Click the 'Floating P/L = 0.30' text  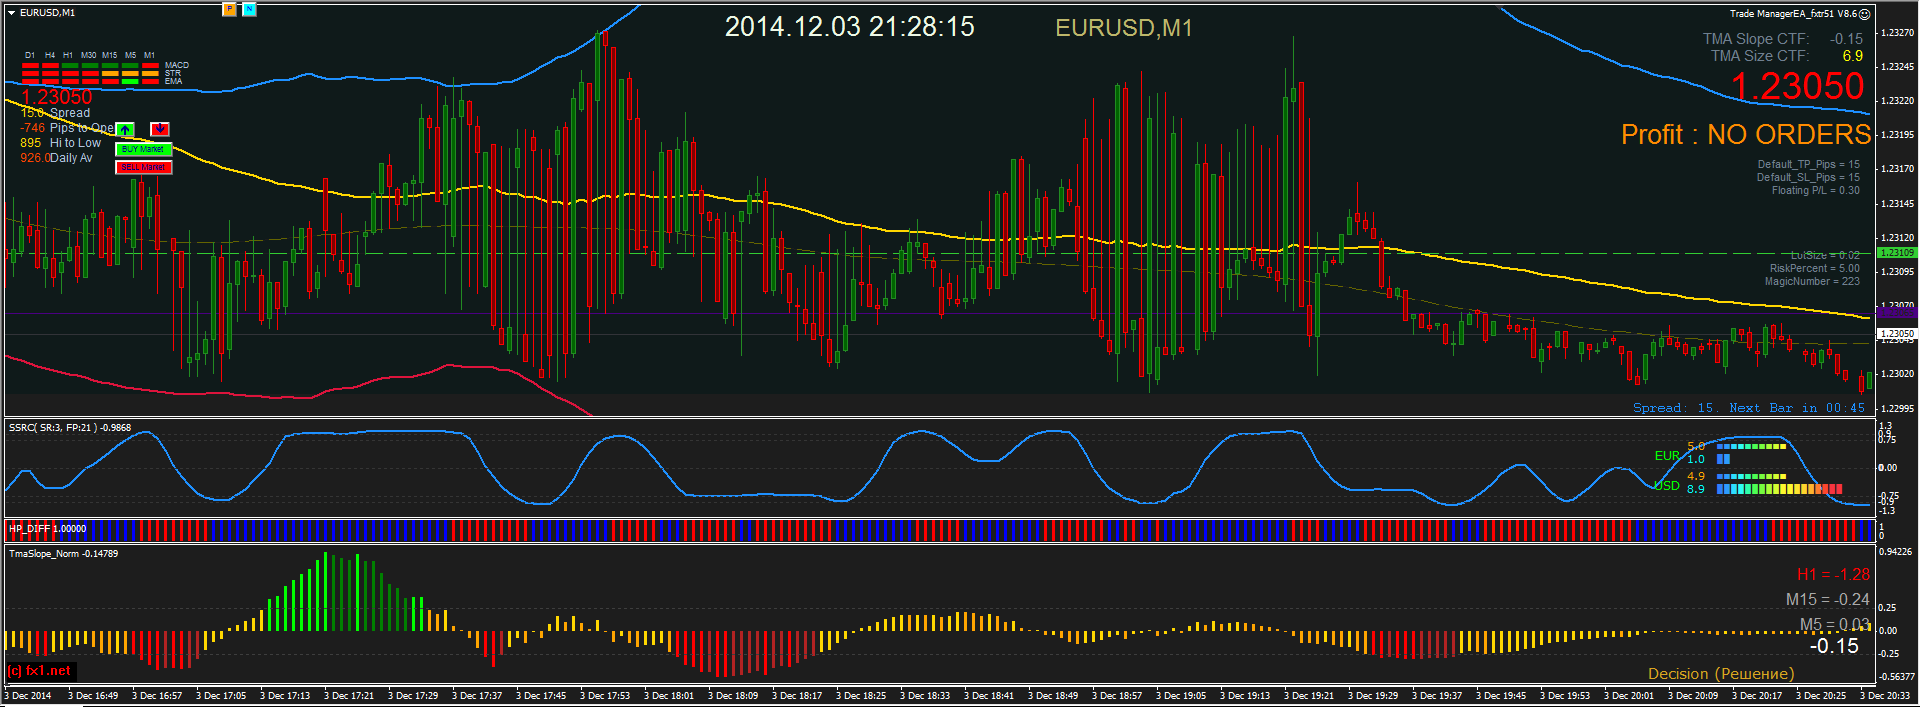coord(1815,190)
